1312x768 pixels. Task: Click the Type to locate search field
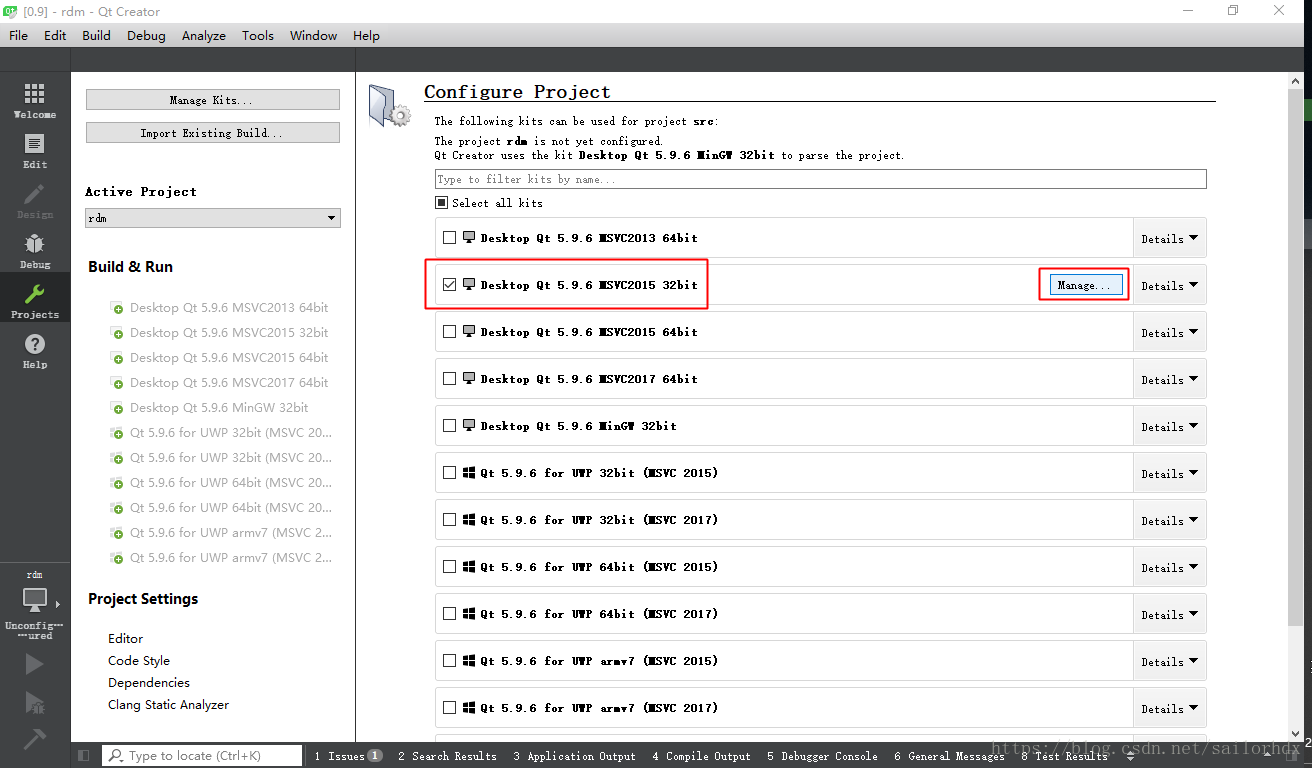tap(203, 756)
